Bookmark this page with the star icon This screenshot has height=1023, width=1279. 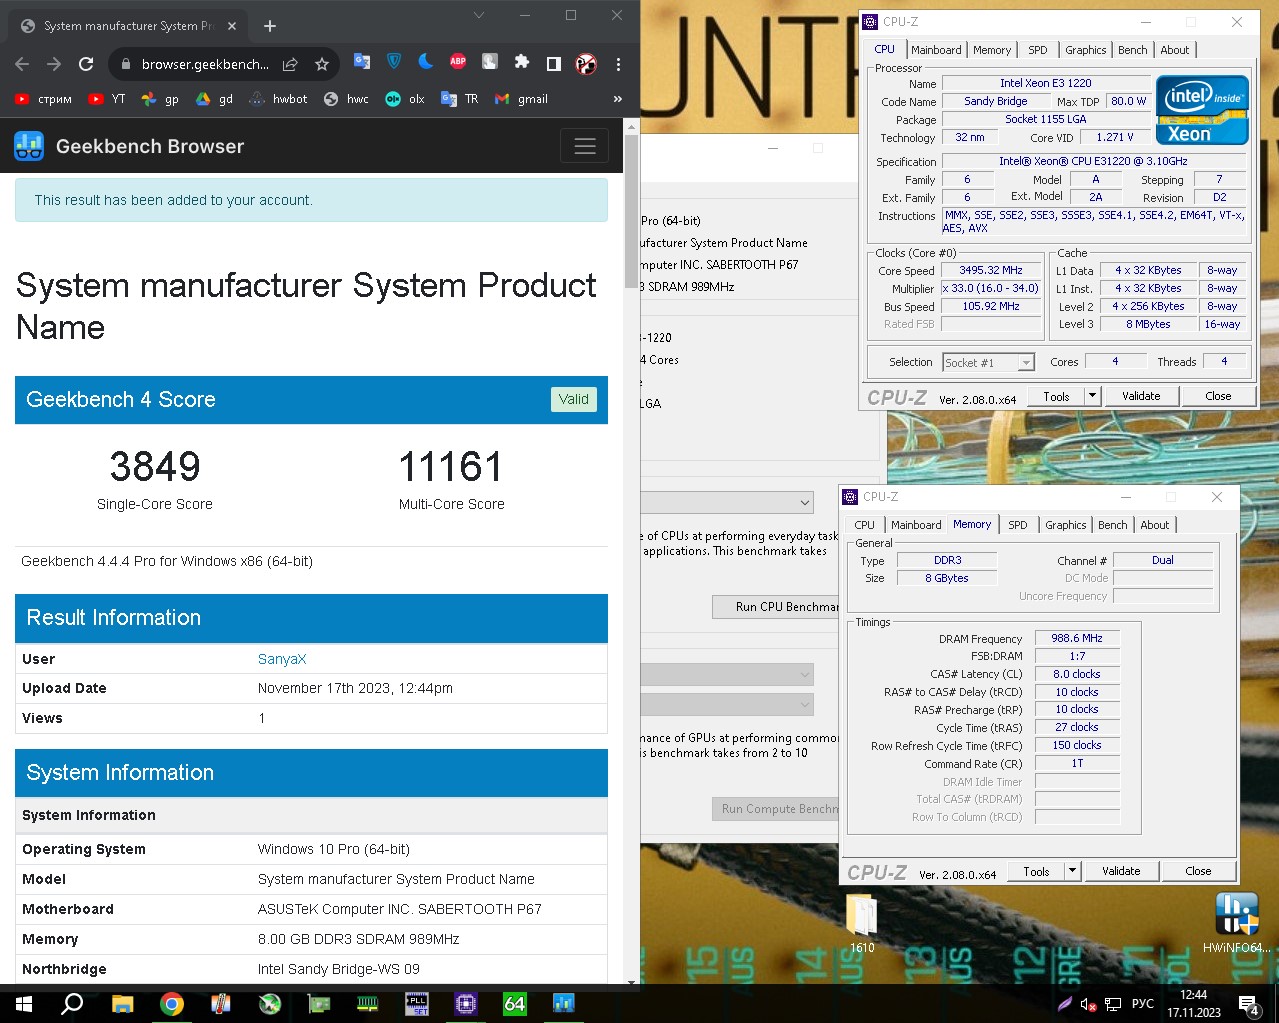tap(322, 64)
